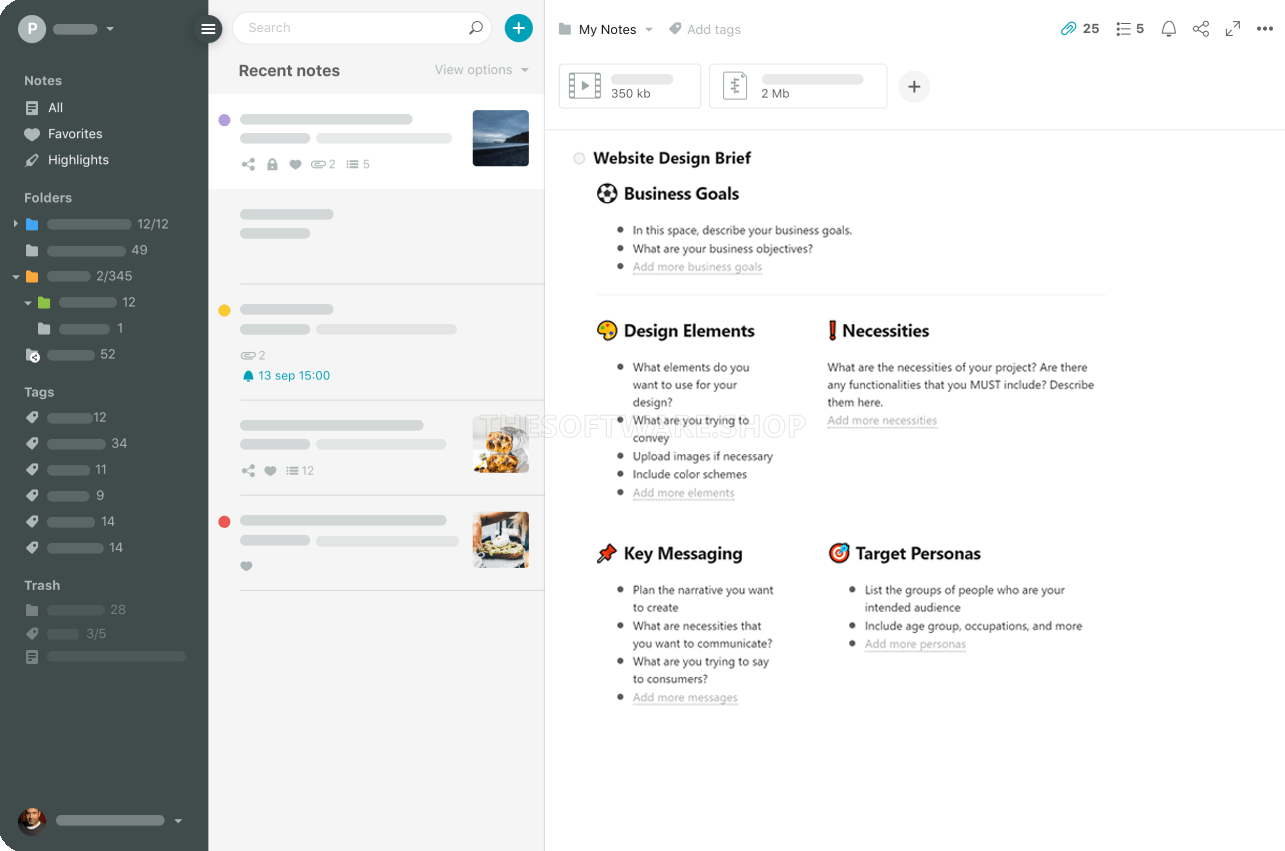Open the View options dropdown

pos(481,70)
